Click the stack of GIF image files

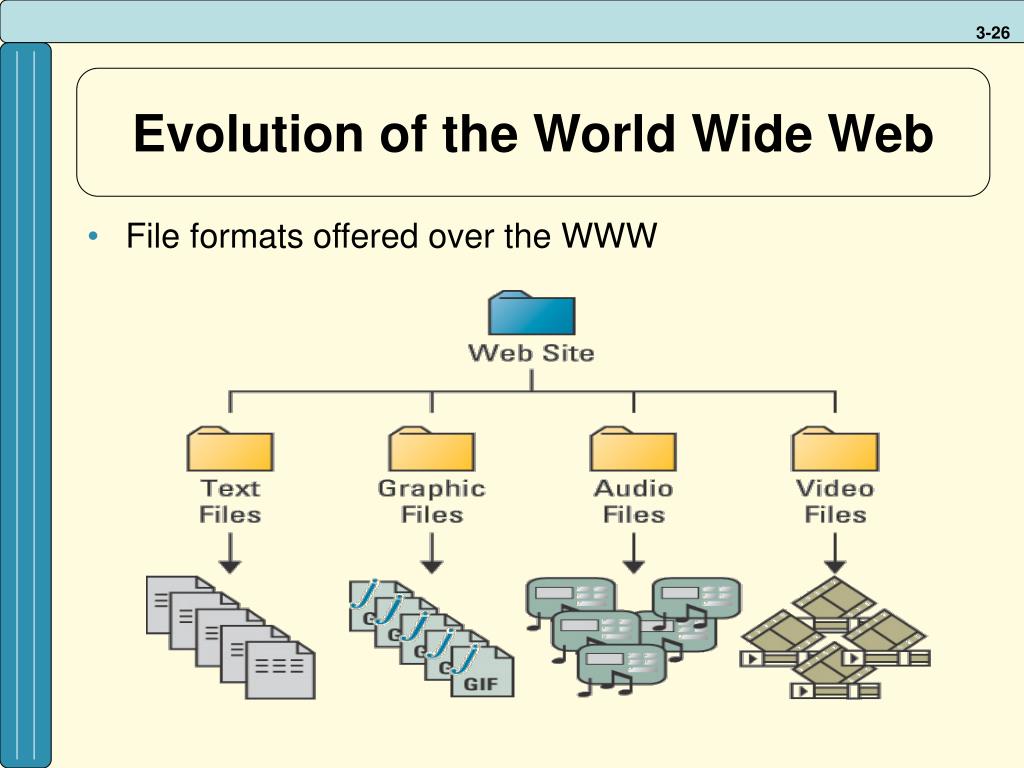pyautogui.click(x=432, y=638)
